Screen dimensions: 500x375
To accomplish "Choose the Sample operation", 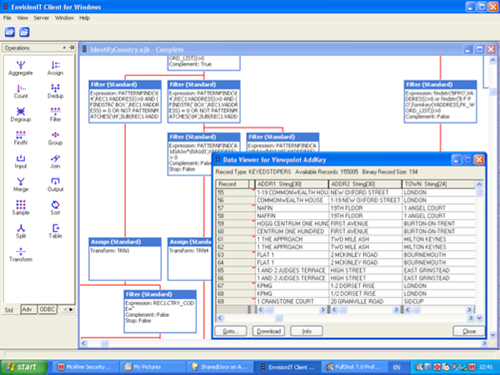I will [x=21, y=208].
